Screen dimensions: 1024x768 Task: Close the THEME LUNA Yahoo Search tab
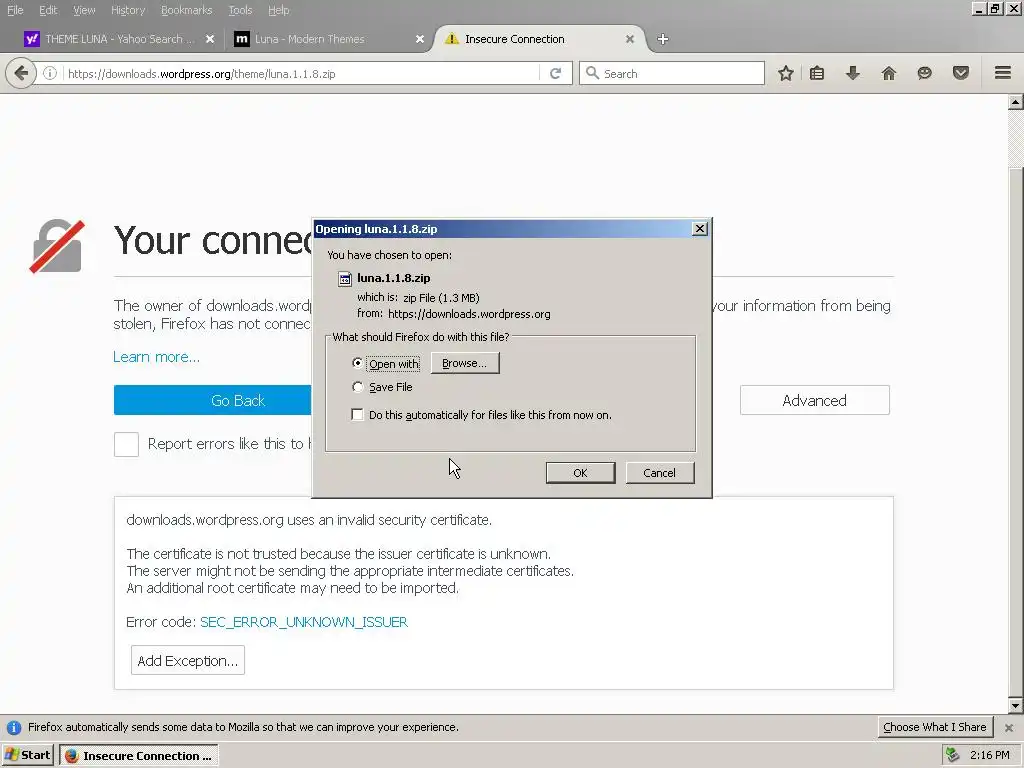pyautogui.click(x=210, y=39)
